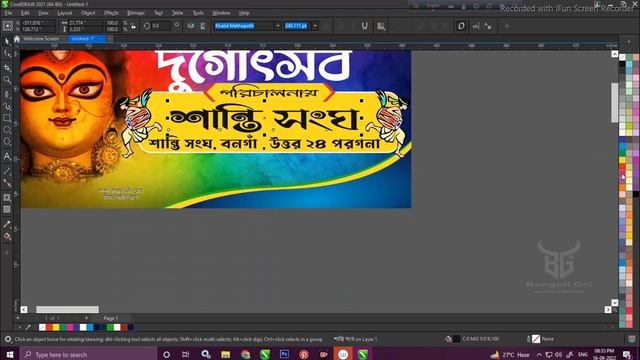Click the object width input field
This screenshot has height=360, width=640.
pyautogui.click(x=84, y=23)
